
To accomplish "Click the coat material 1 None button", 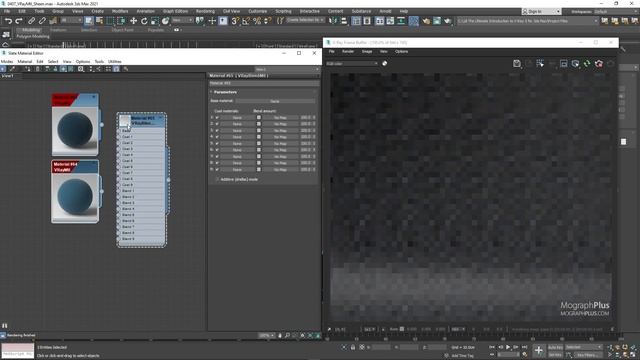I will click(237, 118).
